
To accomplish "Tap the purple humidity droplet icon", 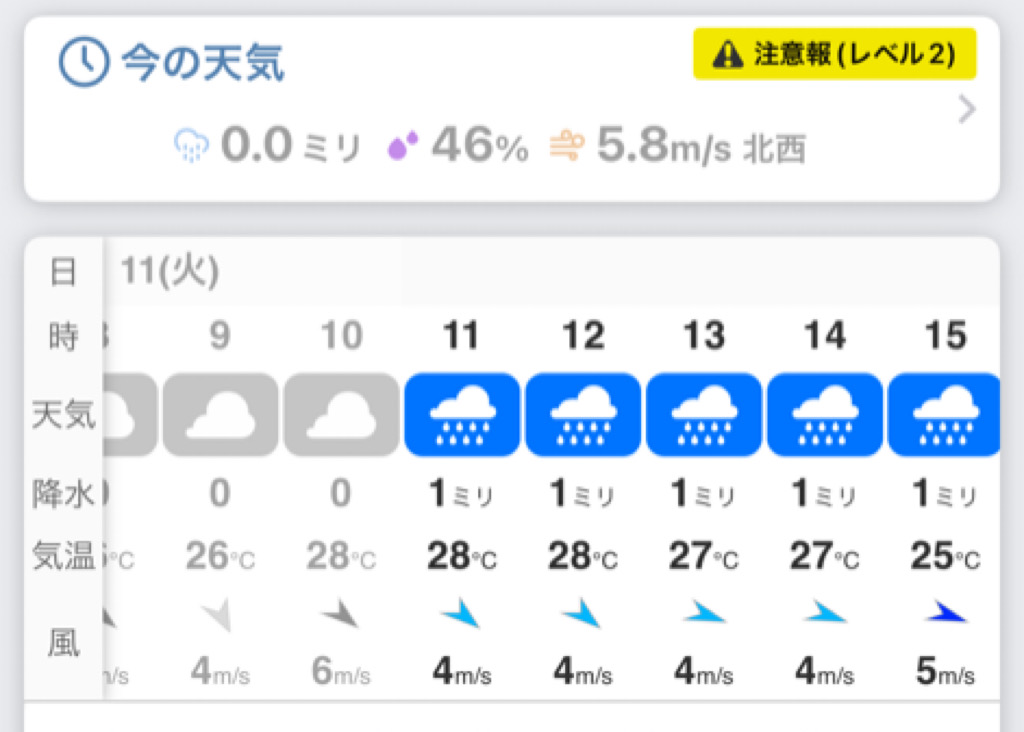I will [x=403, y=145].
